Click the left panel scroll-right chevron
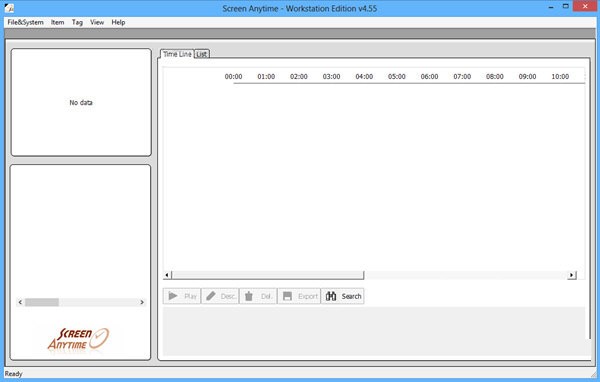This screenshot has width=600, height=382. coord(142,302)
